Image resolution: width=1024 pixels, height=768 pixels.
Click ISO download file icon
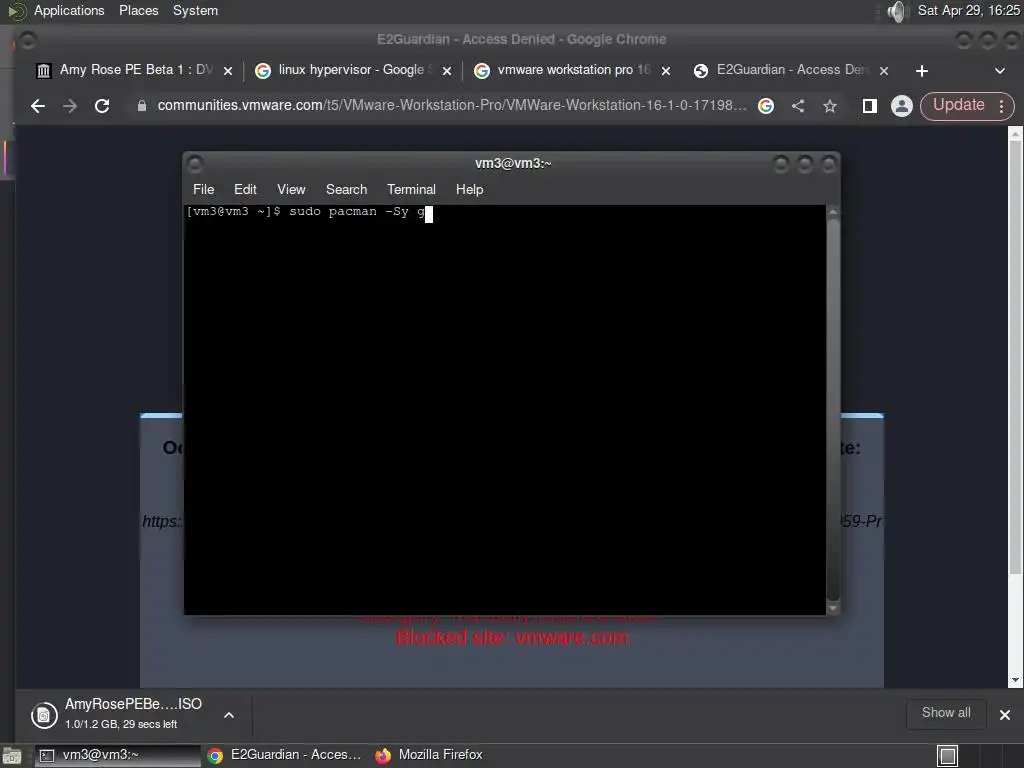tap(44, 715)
